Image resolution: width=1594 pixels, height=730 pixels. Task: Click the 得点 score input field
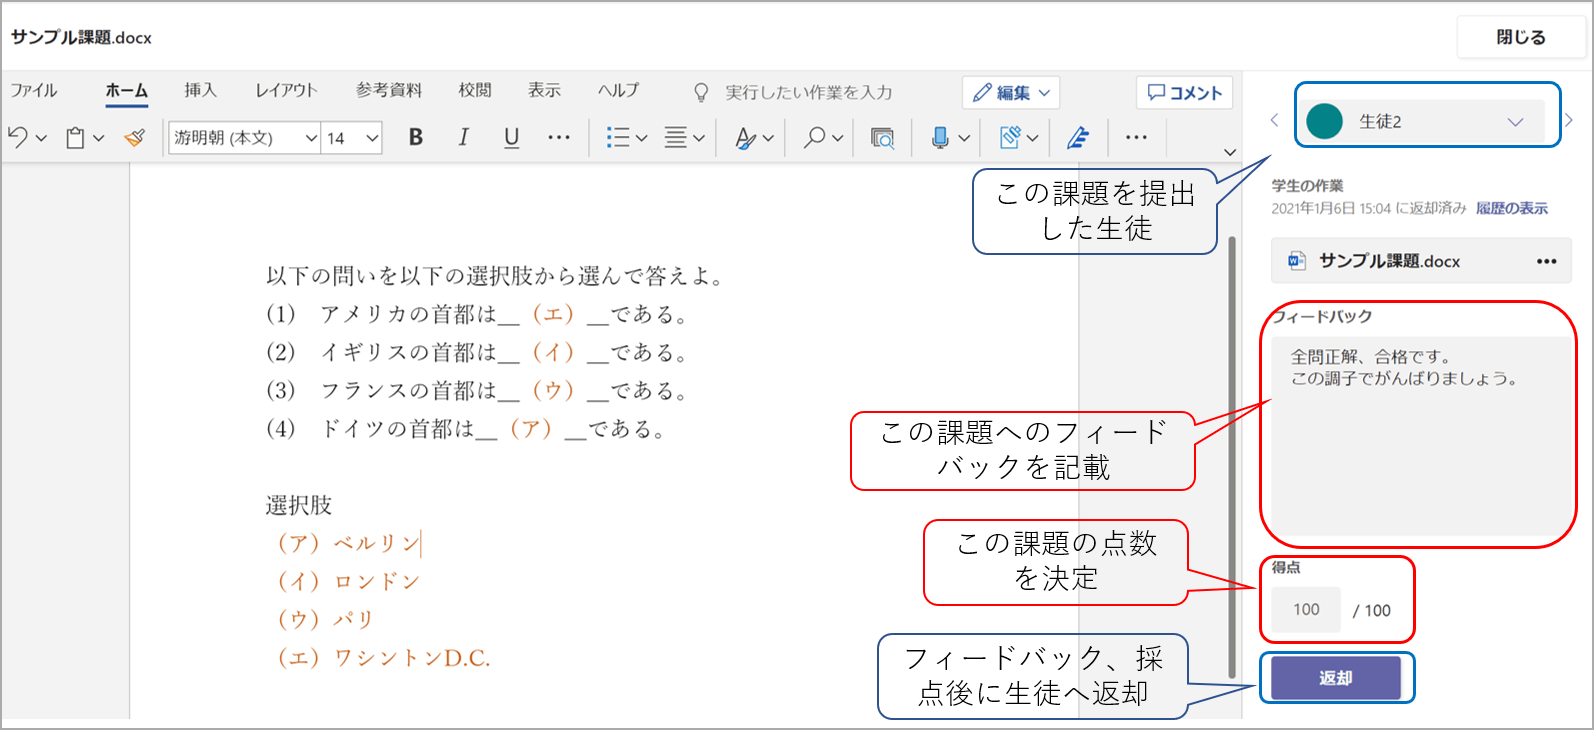click(1306, 610)
